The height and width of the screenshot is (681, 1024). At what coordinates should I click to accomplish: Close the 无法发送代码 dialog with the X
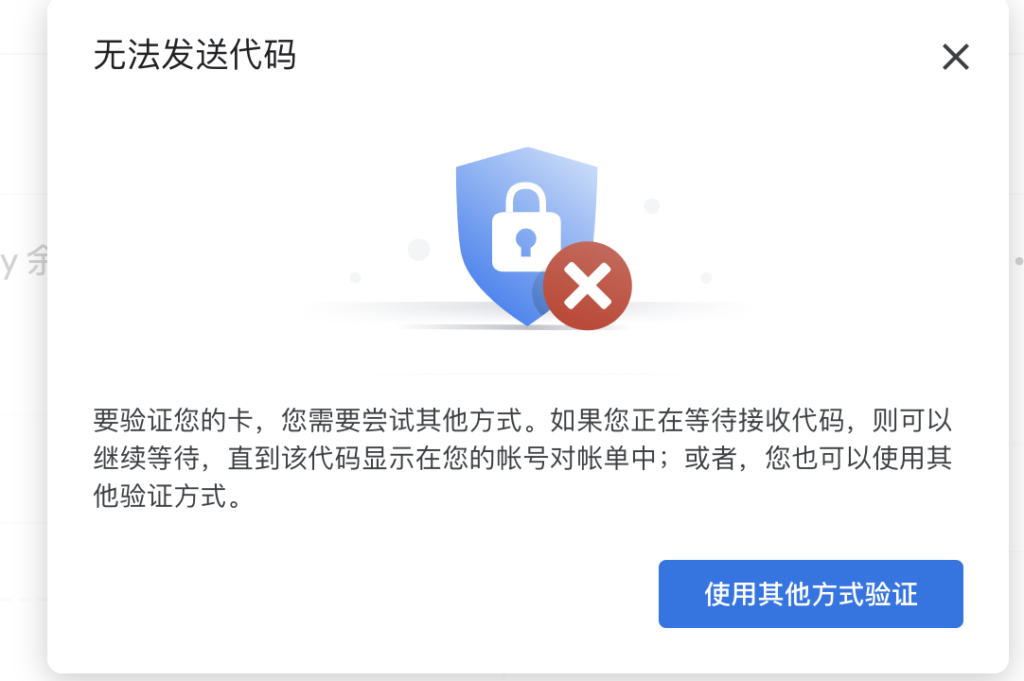(x=955, y=57)
